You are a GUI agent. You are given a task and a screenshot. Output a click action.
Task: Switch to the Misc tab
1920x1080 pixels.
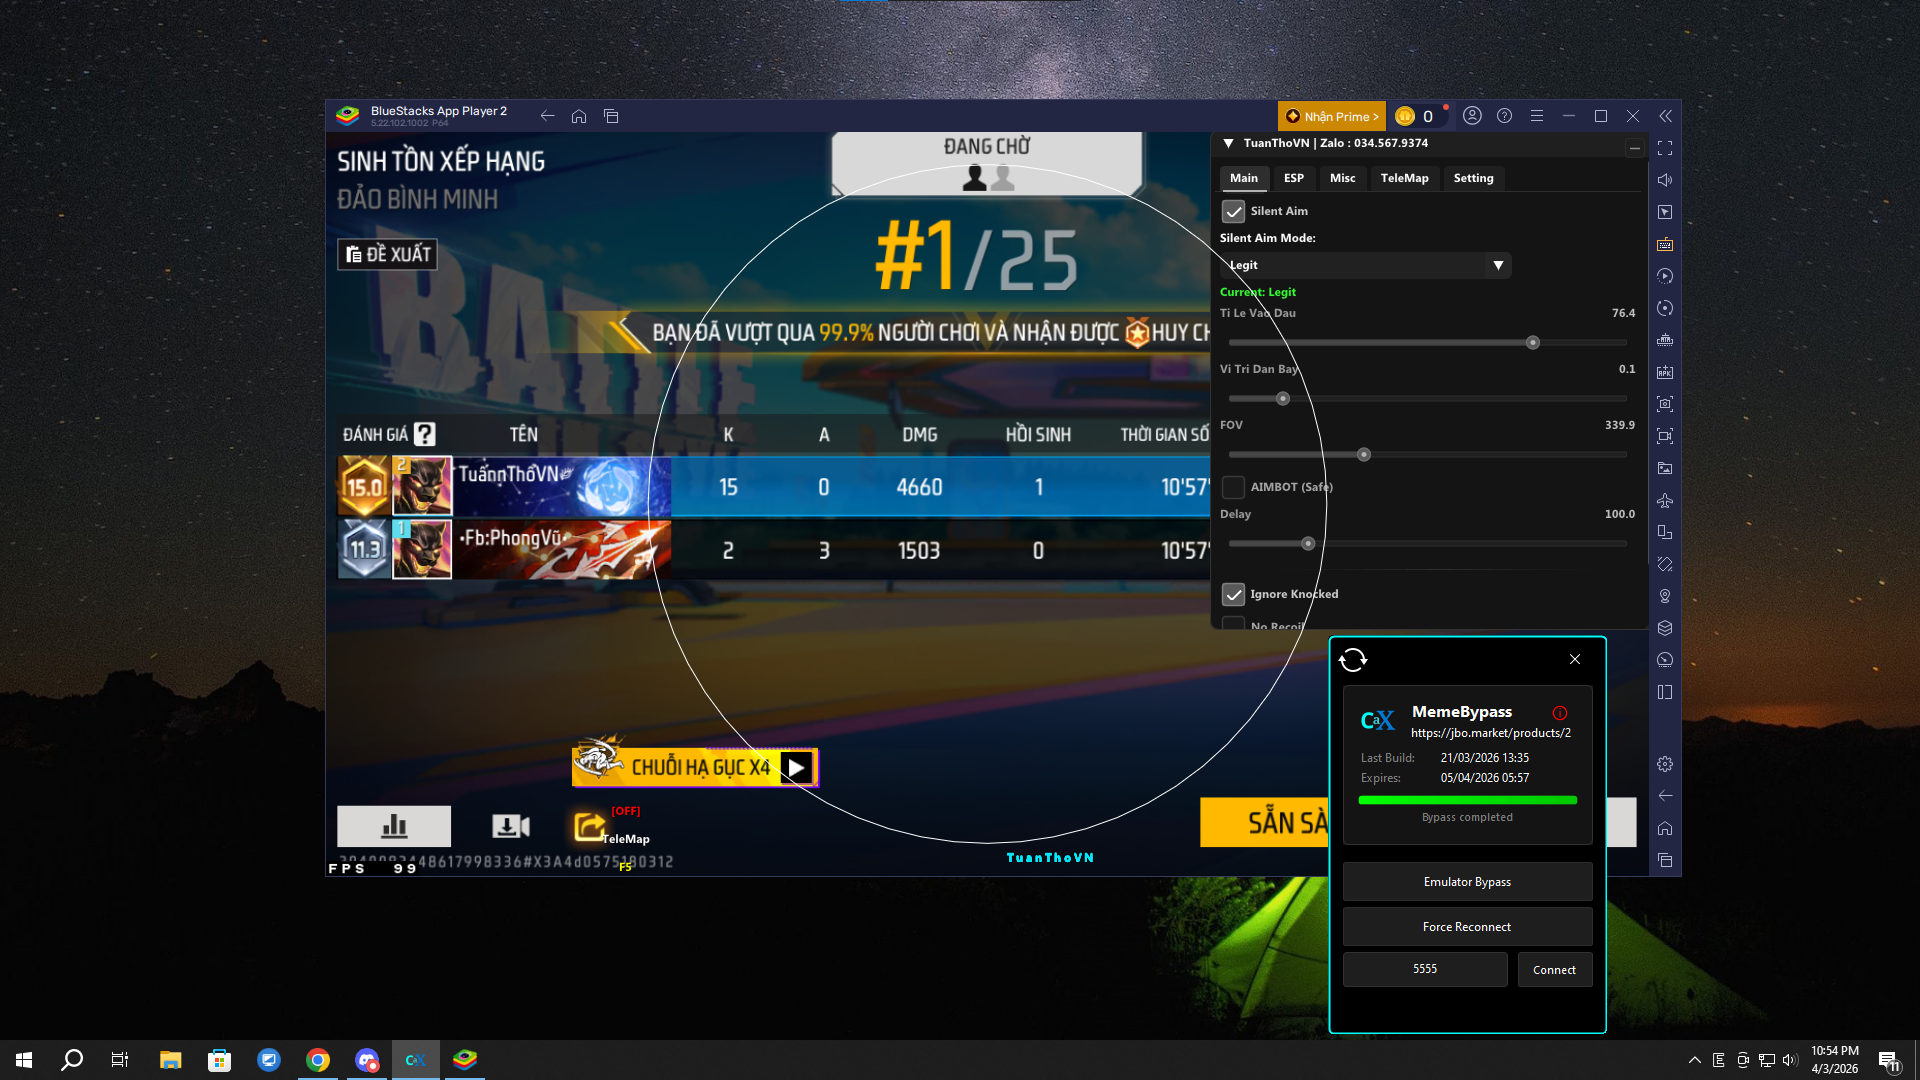[x=1343, y=178]
